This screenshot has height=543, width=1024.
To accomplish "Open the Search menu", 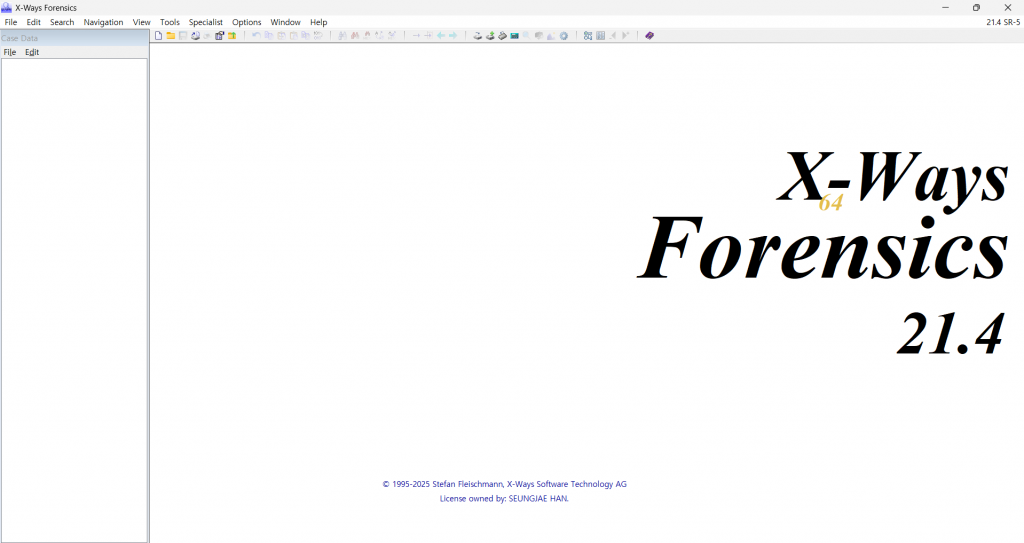I will click(x=62, y=22).
